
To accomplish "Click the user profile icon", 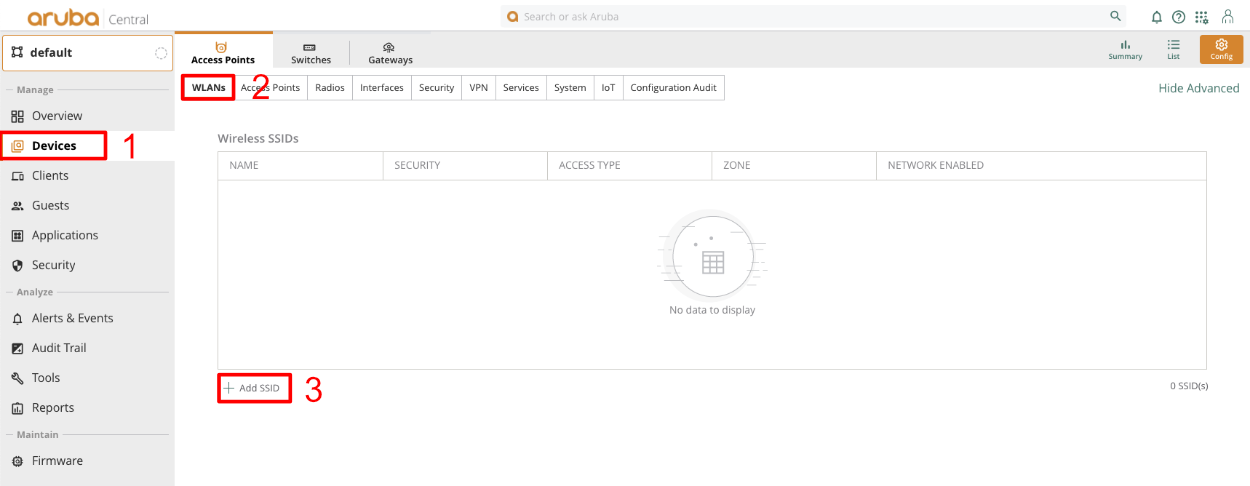I will [x=1227, y=17].
